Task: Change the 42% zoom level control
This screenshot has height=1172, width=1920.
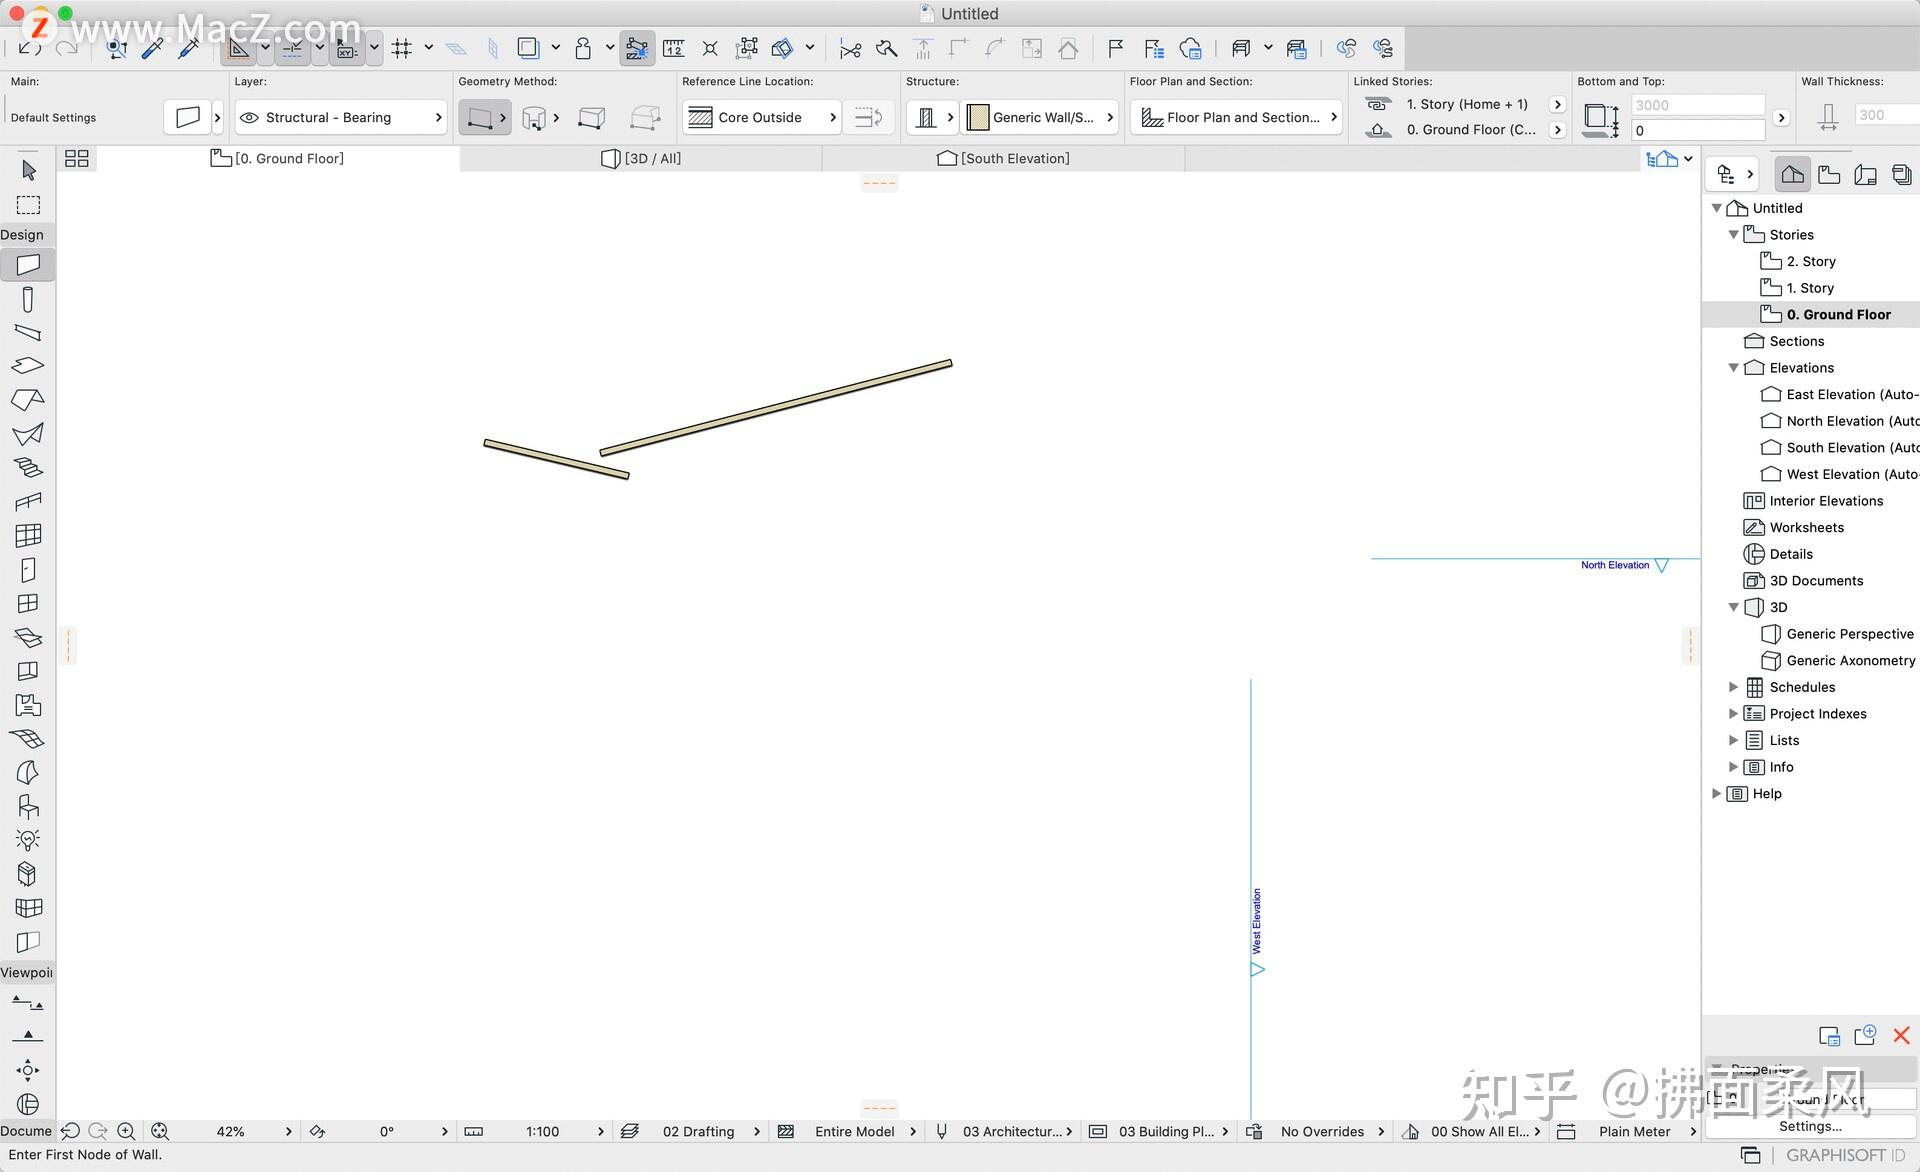Action: [229, 1131]
